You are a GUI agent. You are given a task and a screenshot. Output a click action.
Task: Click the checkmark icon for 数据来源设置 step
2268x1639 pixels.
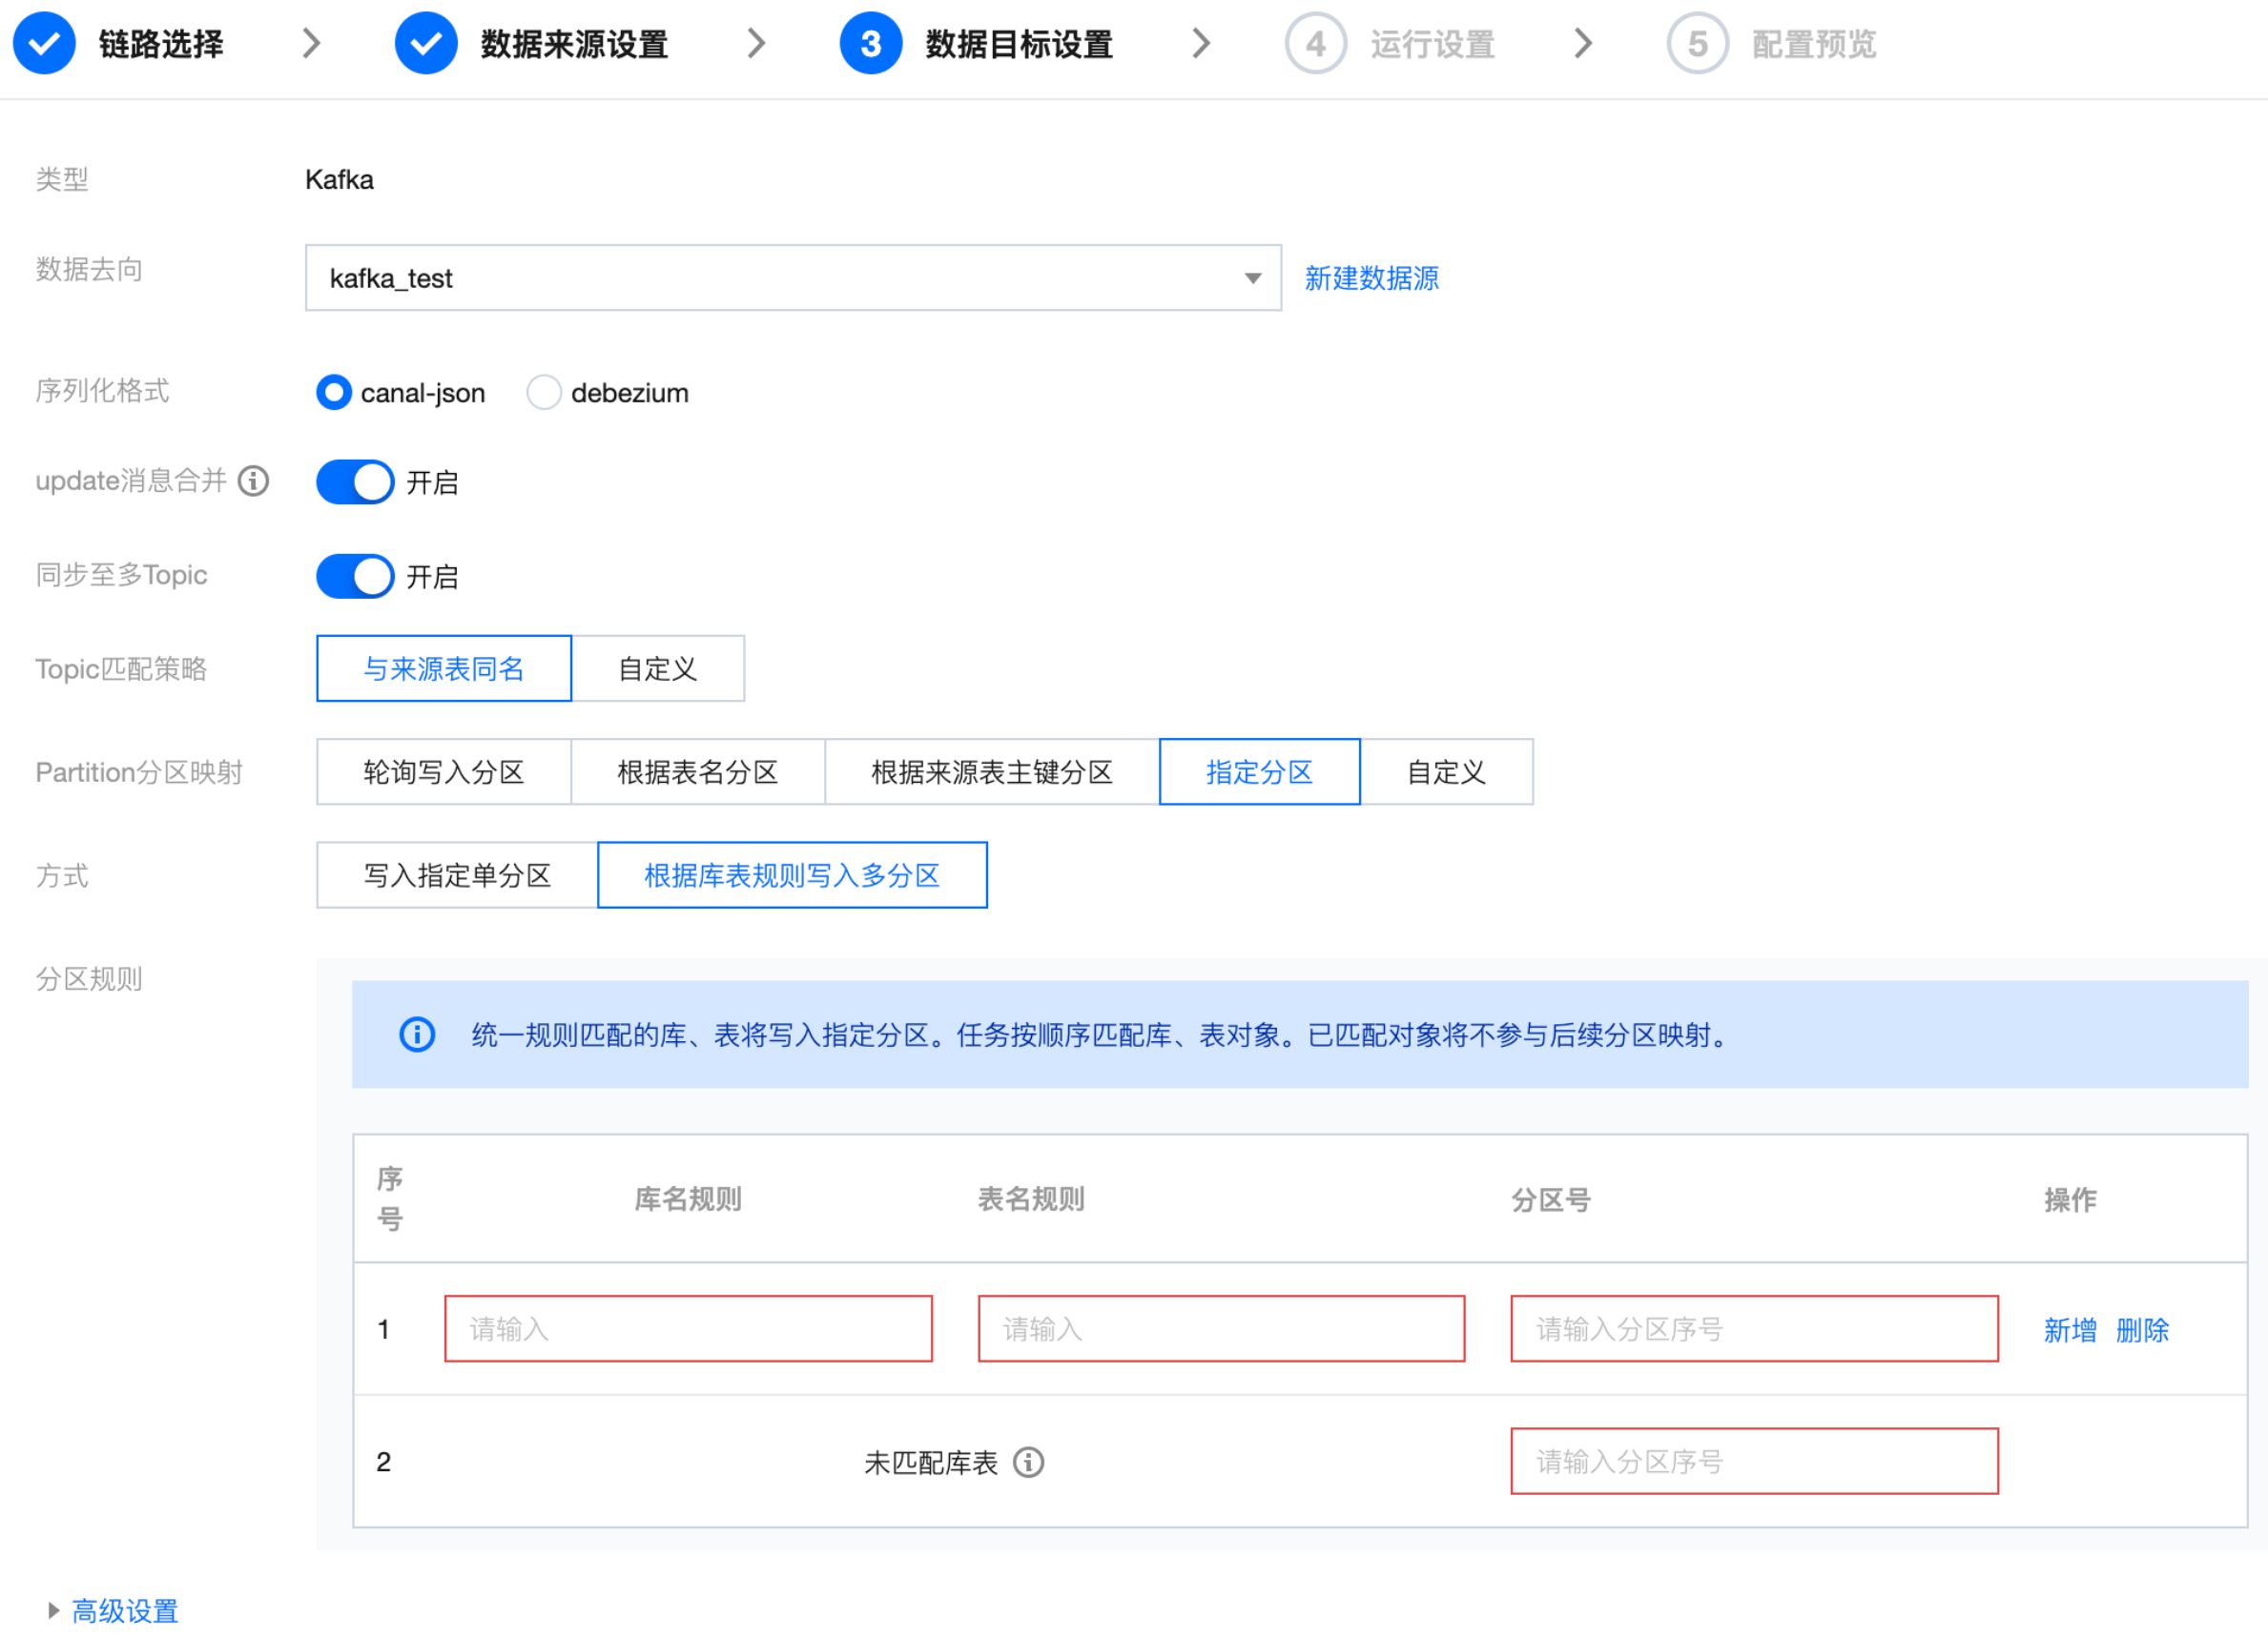pos(426,44)
